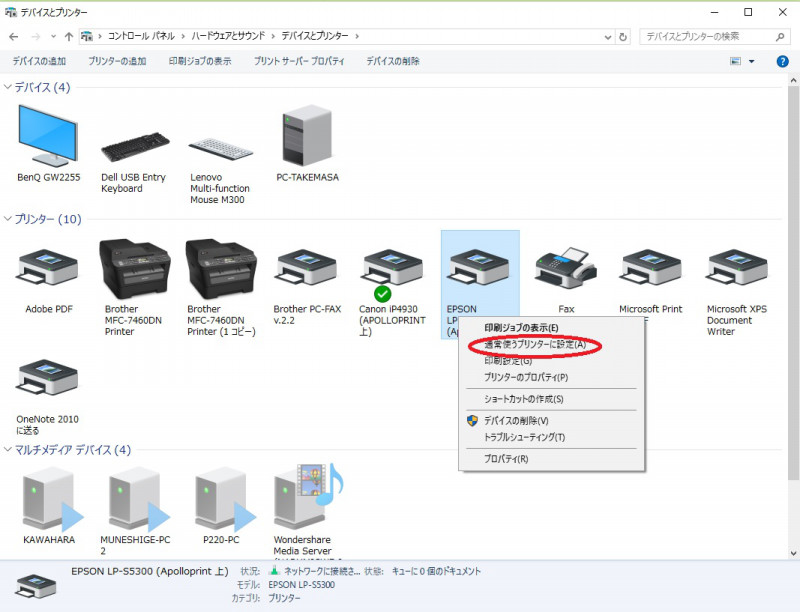The height and width of the screenshot is (612, 800).
Task: Click the EPSON printer thumbnail in details pane
Action: pos(35,585)
